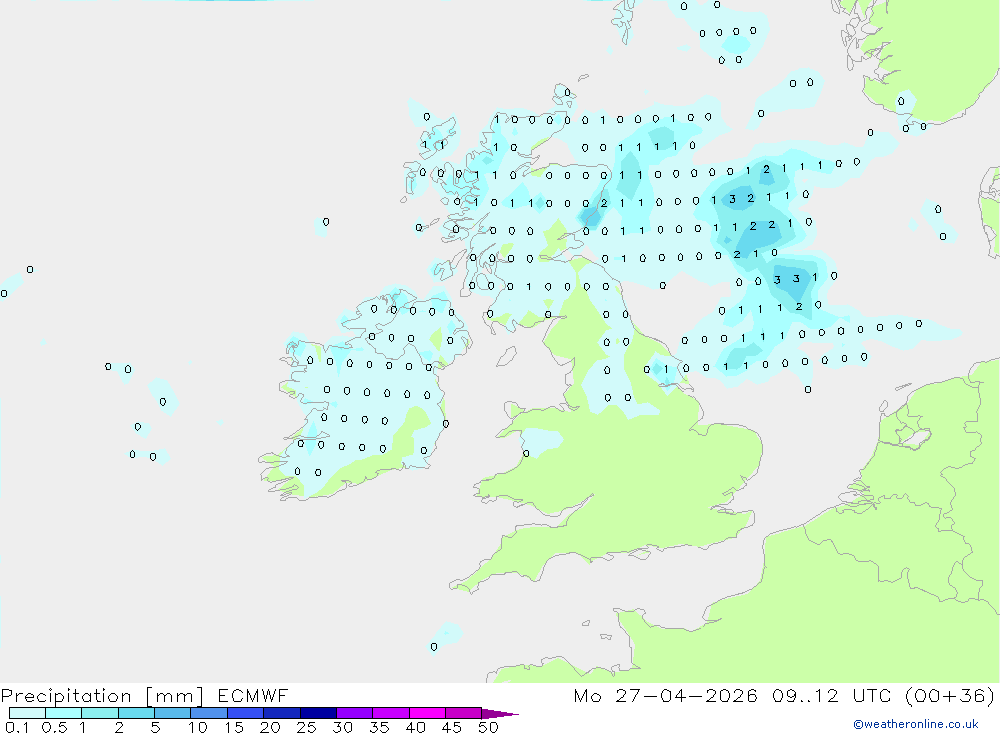This screenshot has width=1000, height=733.
Task: Select the 2–5 mm legend color swatch
Action: (136, 713)
